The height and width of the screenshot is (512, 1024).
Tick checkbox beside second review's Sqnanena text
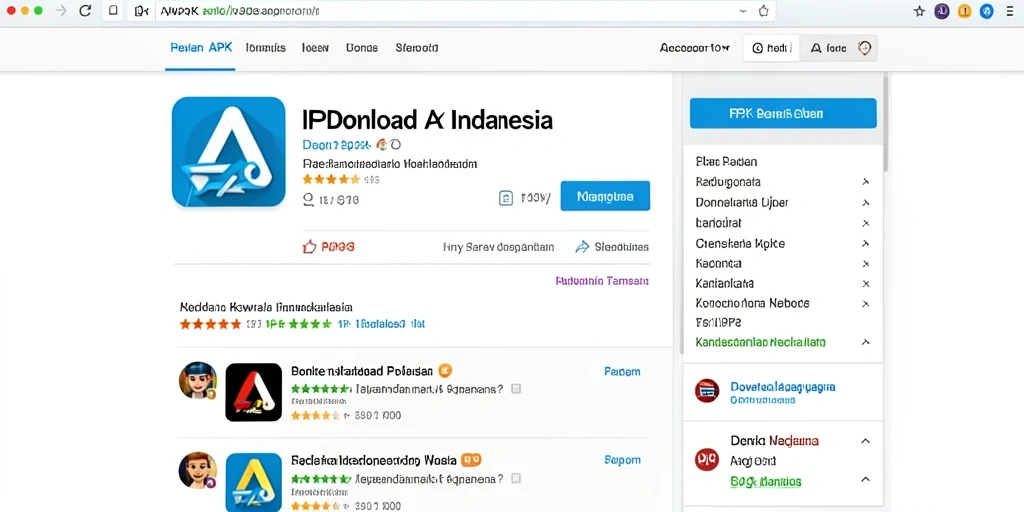click(516, 478)
